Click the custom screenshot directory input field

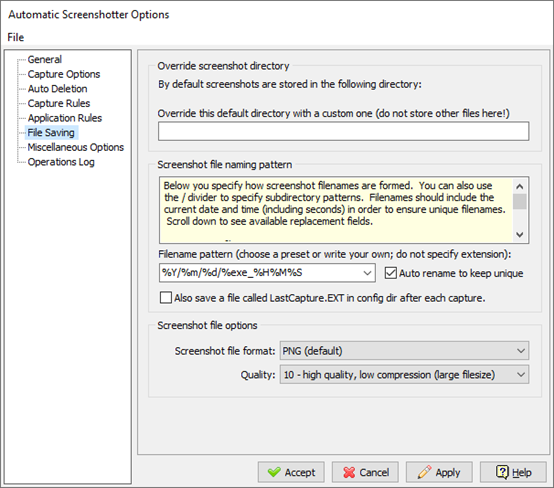pos(343,131)
